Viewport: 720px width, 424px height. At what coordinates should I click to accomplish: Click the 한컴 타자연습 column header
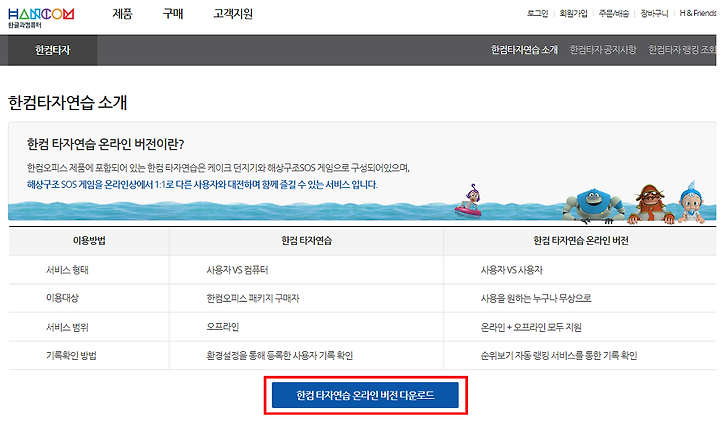click(306, 241)
